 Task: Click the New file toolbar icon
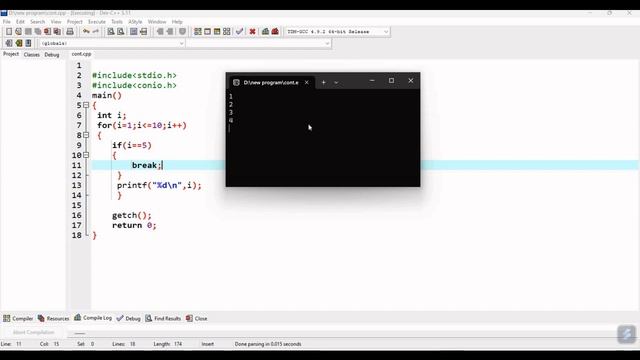click(9, 31)
